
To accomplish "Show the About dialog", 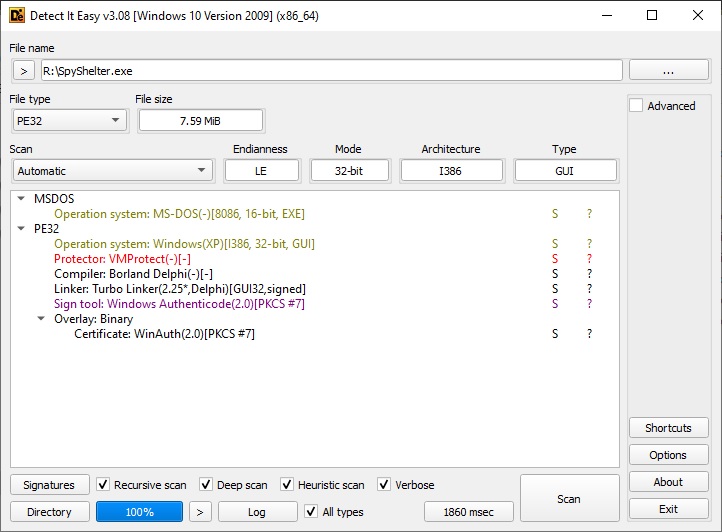I will tap(669, 482).
